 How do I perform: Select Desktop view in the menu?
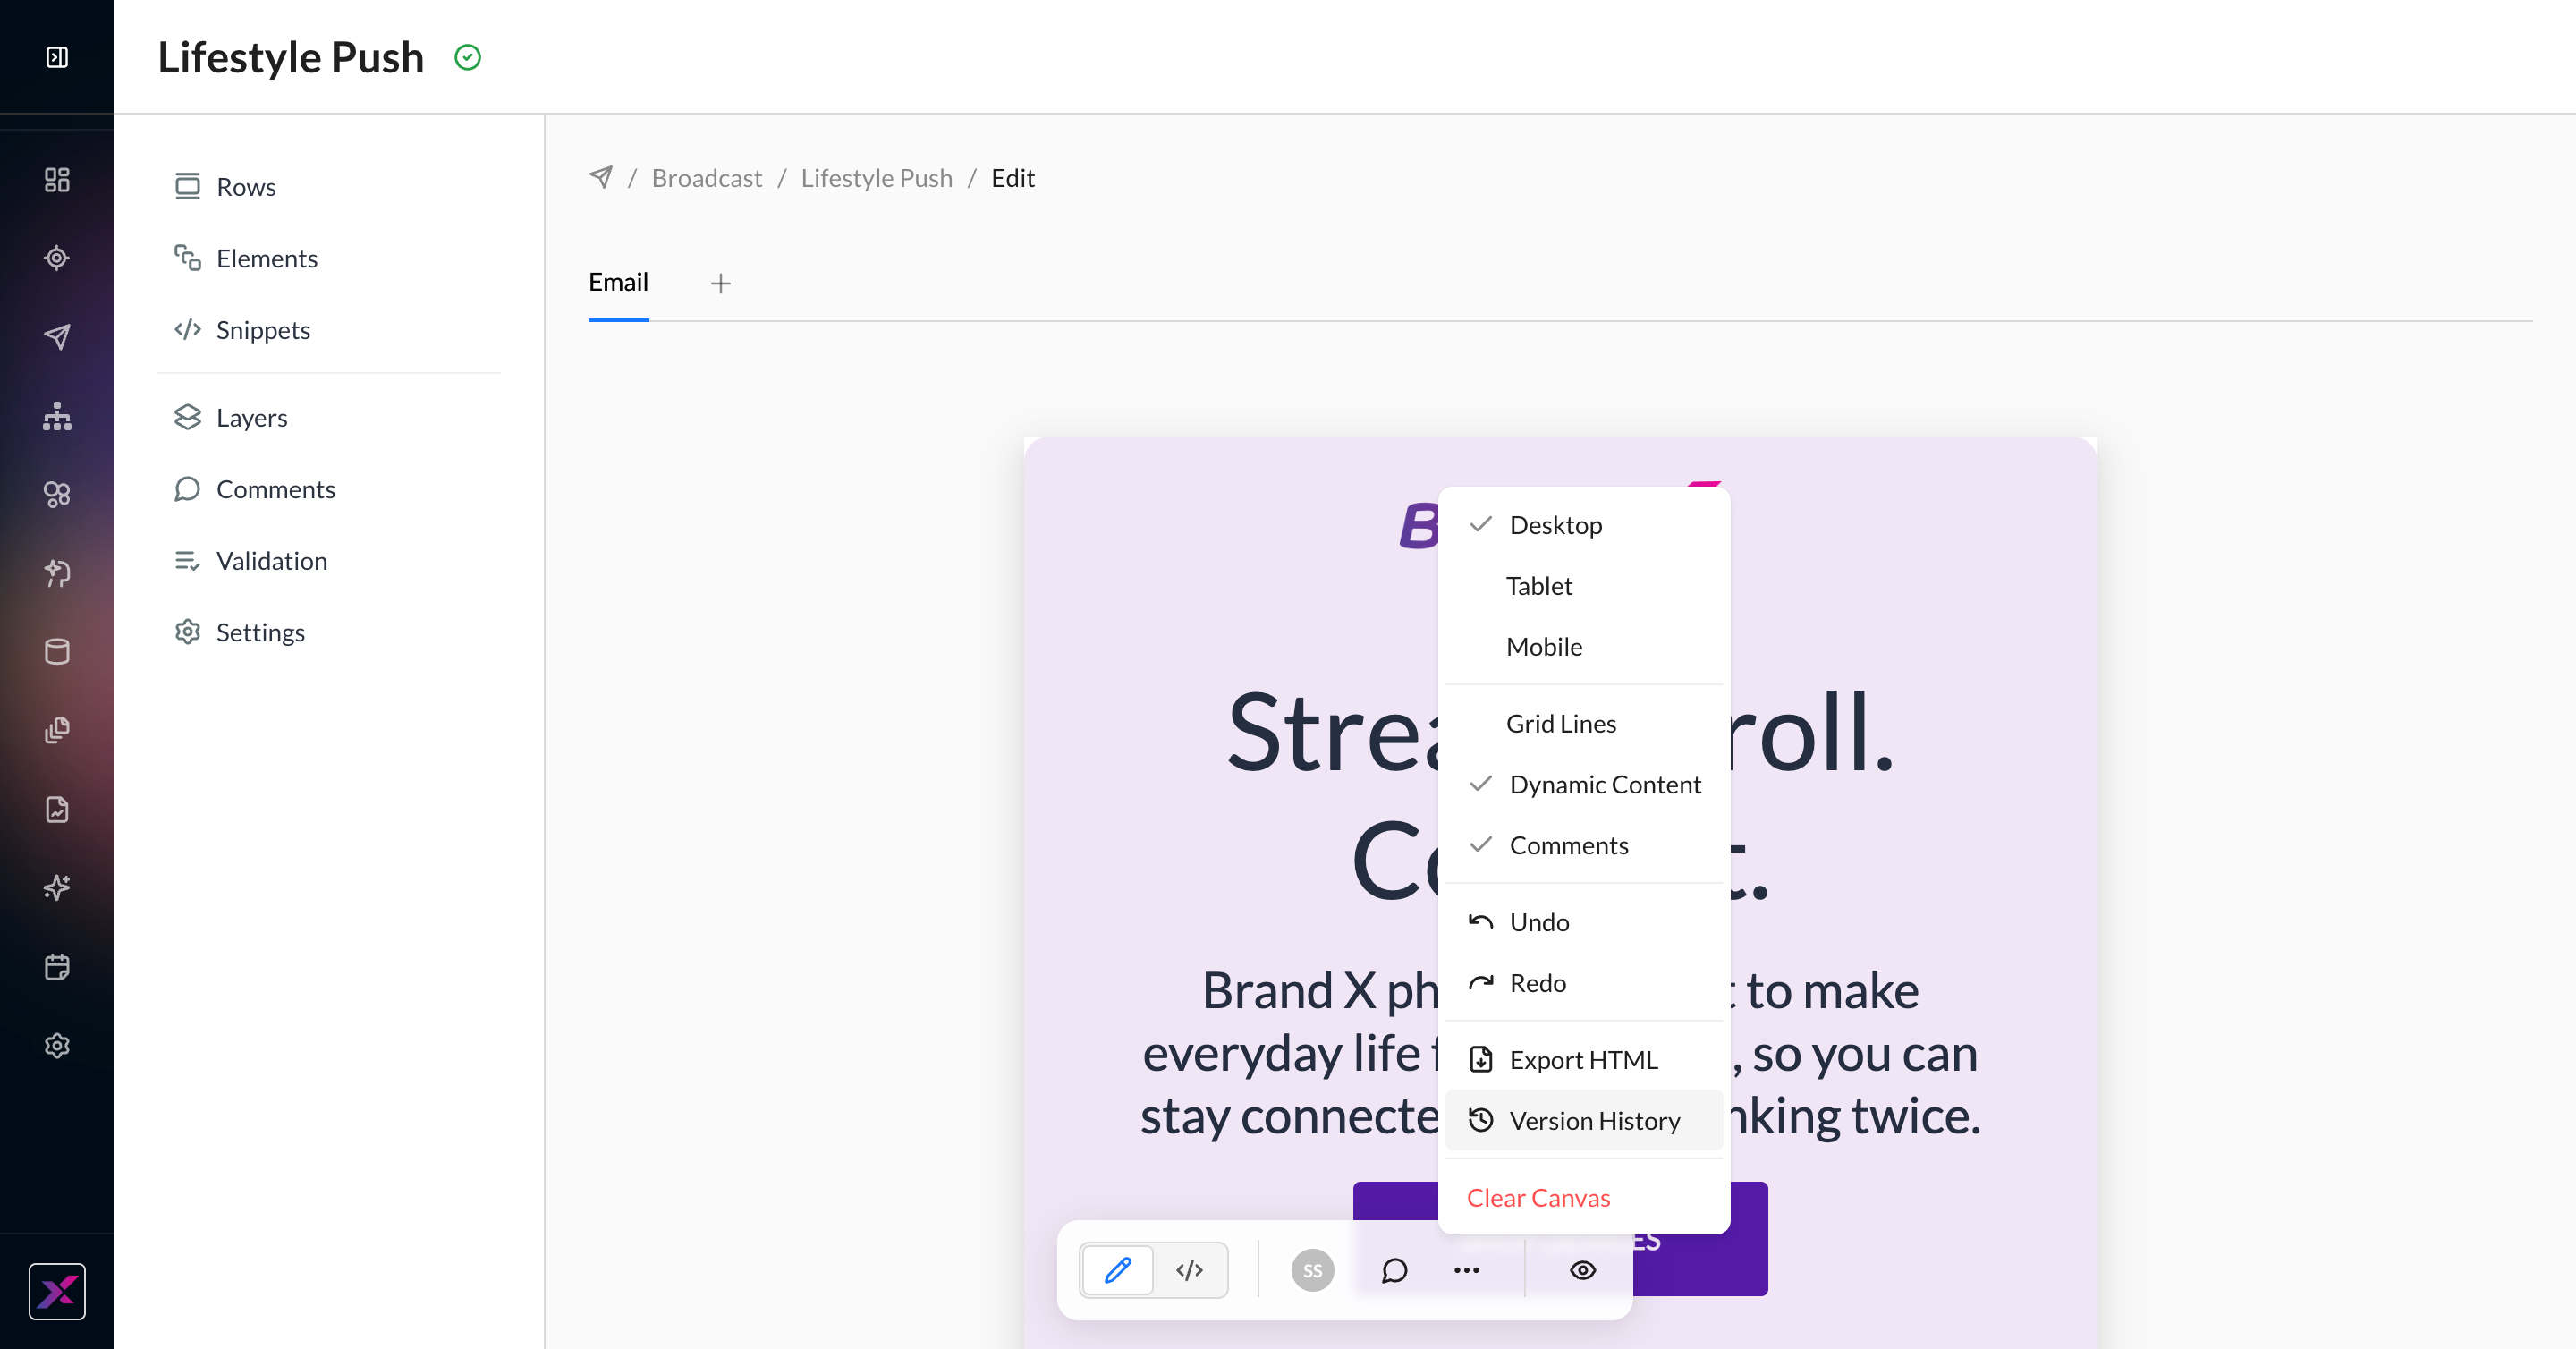tap(1584, 525)
